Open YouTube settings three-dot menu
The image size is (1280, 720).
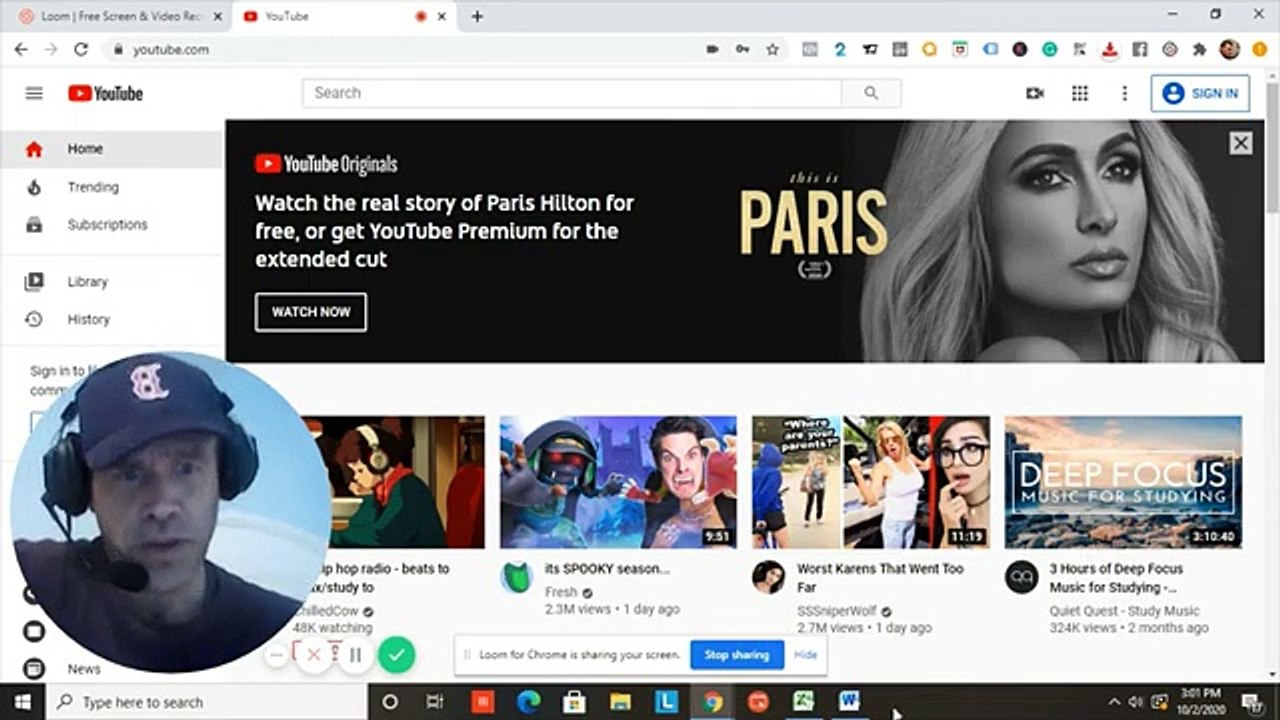[1124, 93]
